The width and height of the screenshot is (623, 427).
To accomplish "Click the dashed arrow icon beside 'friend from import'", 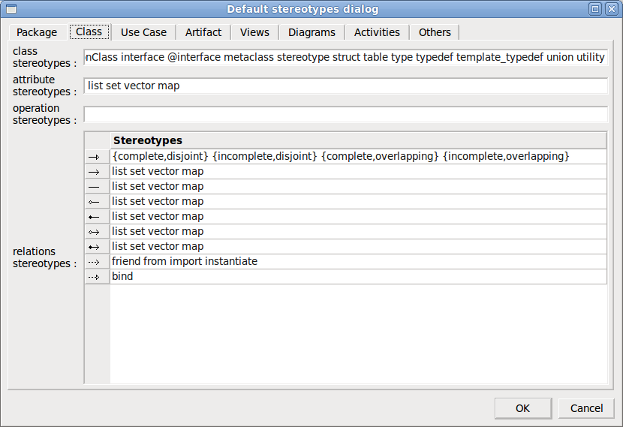I will [97, 261].
